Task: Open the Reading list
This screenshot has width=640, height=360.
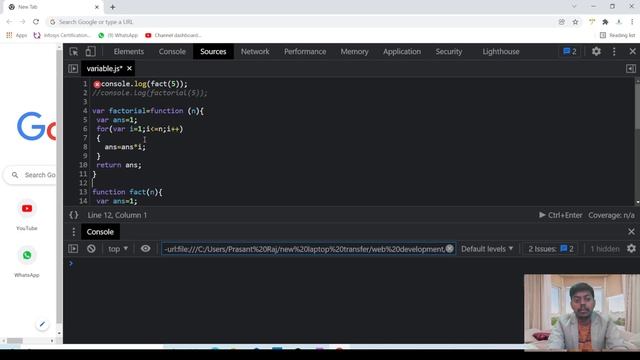Action: click(x=617, y=36)
